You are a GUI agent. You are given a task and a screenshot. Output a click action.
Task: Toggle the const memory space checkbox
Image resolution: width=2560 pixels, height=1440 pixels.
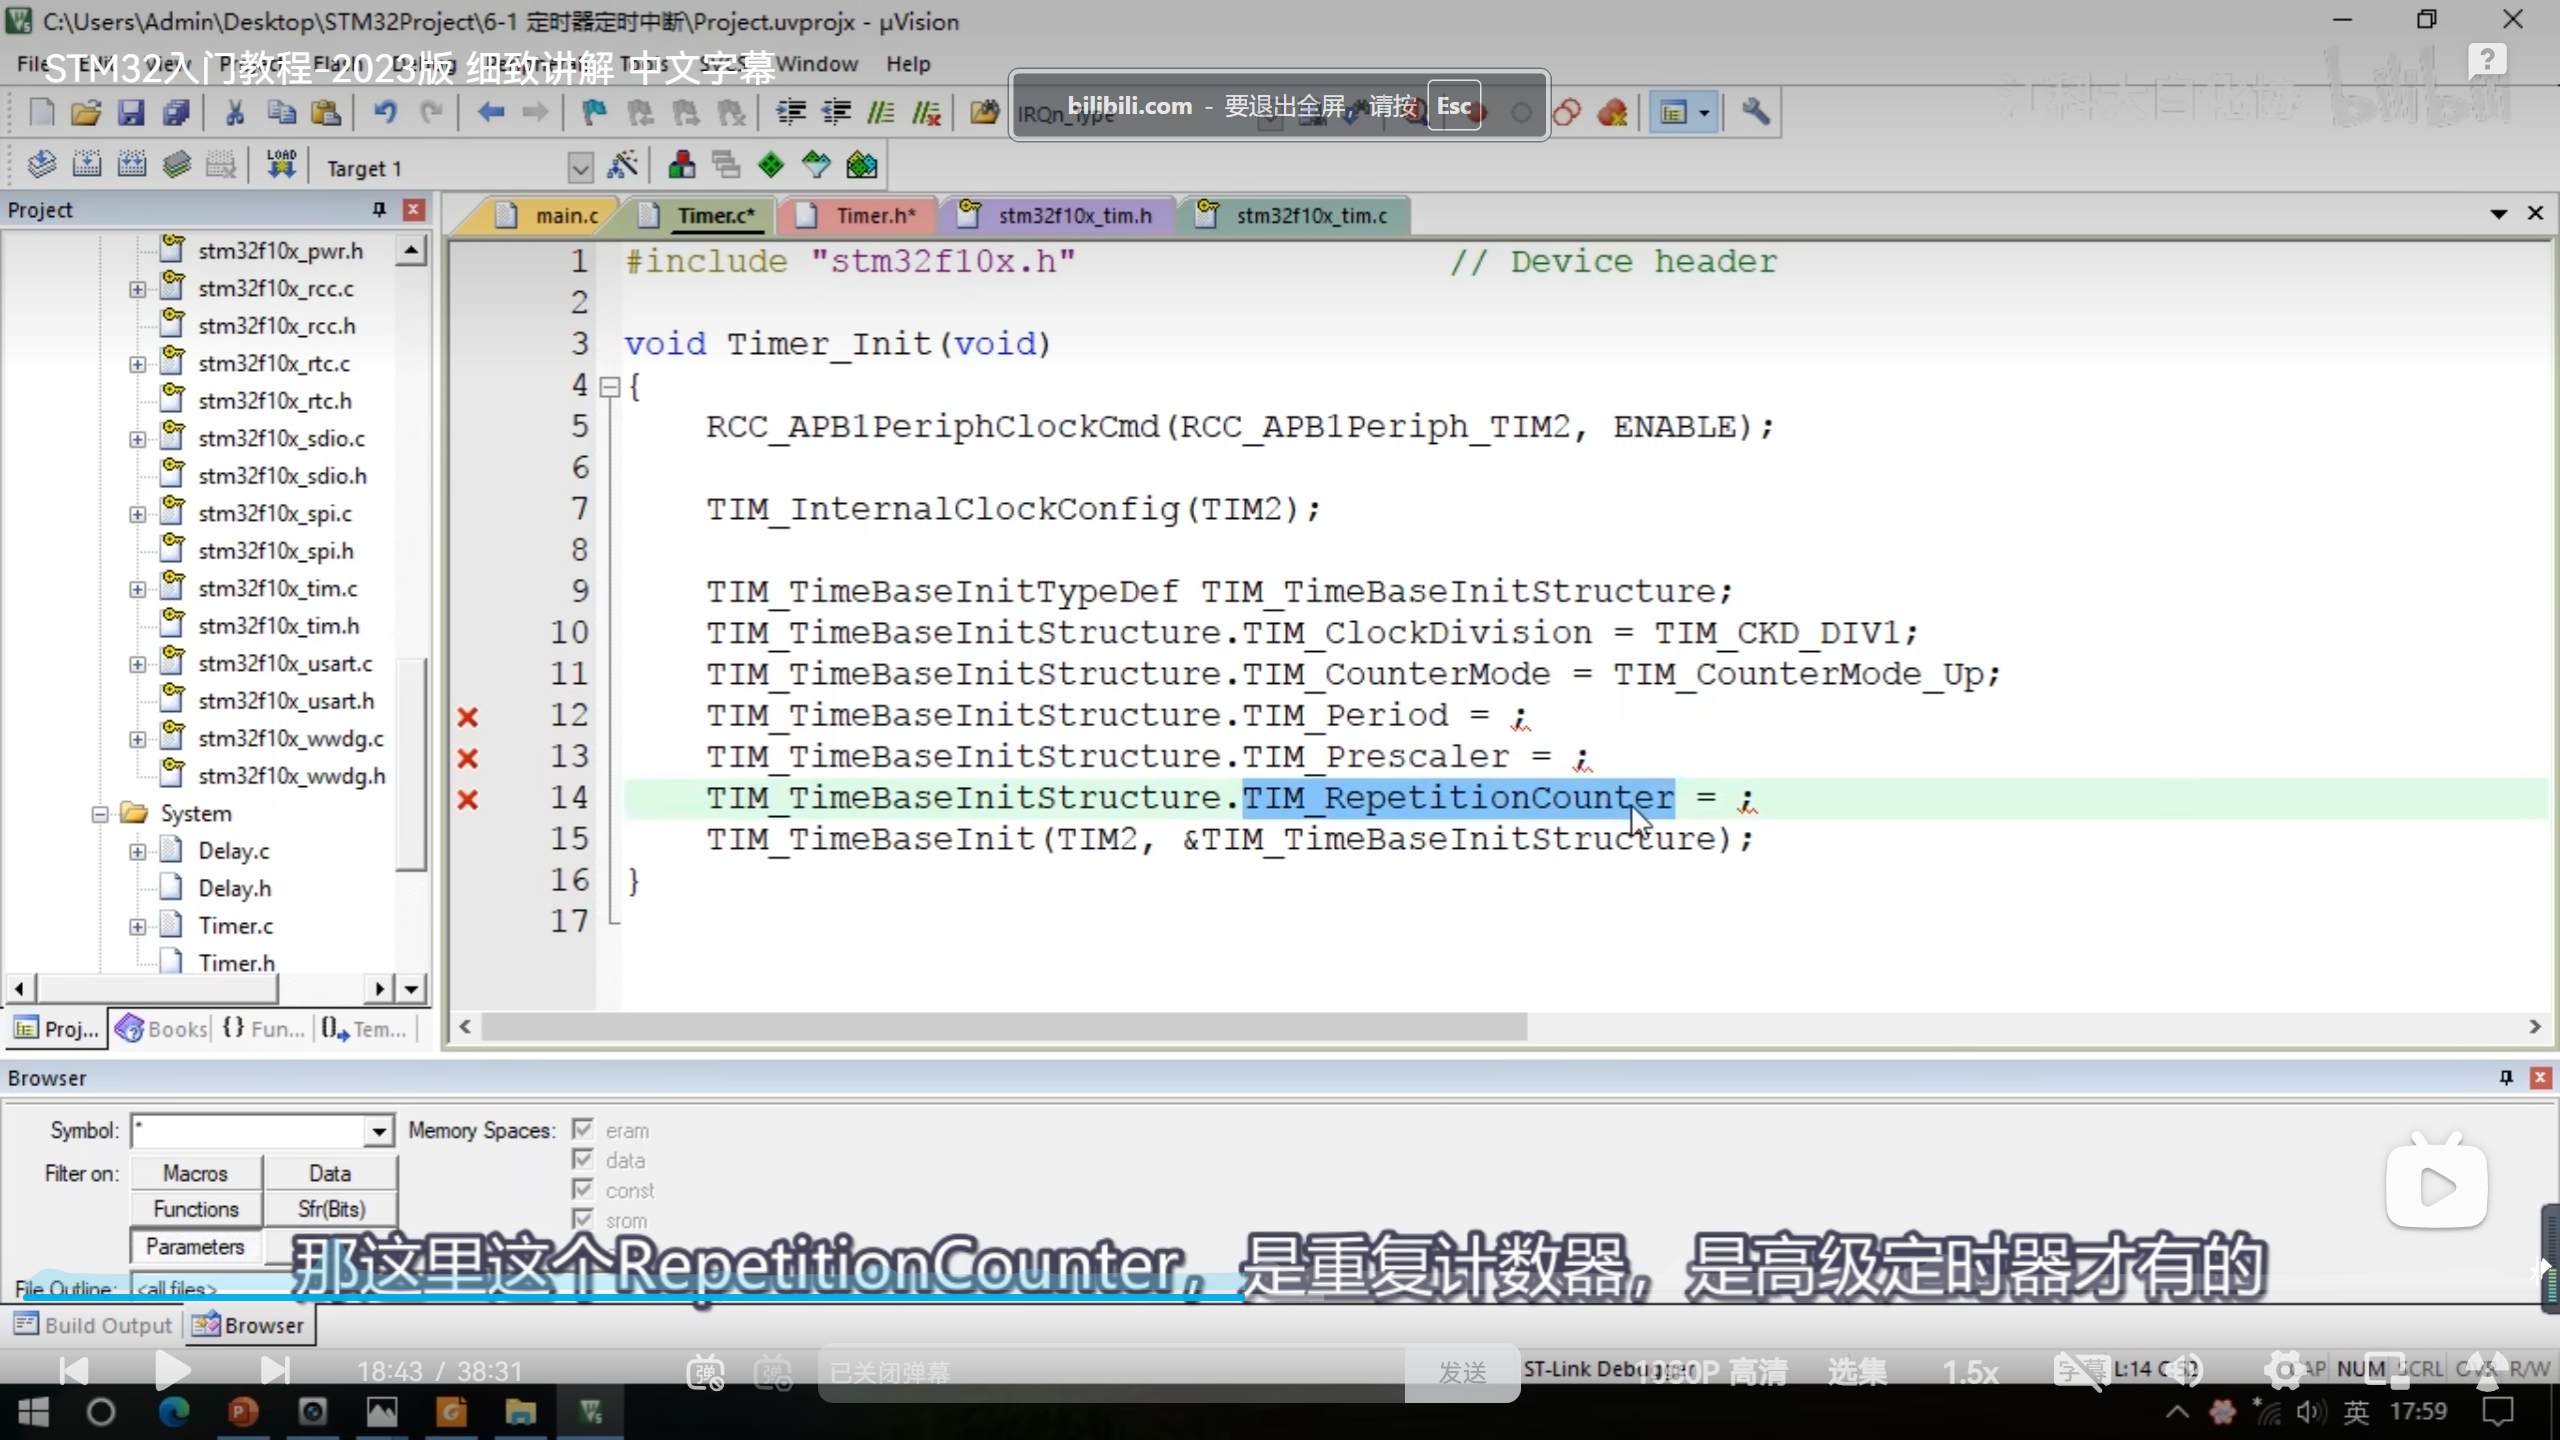pyautogui.click(x=583, y=1190)
